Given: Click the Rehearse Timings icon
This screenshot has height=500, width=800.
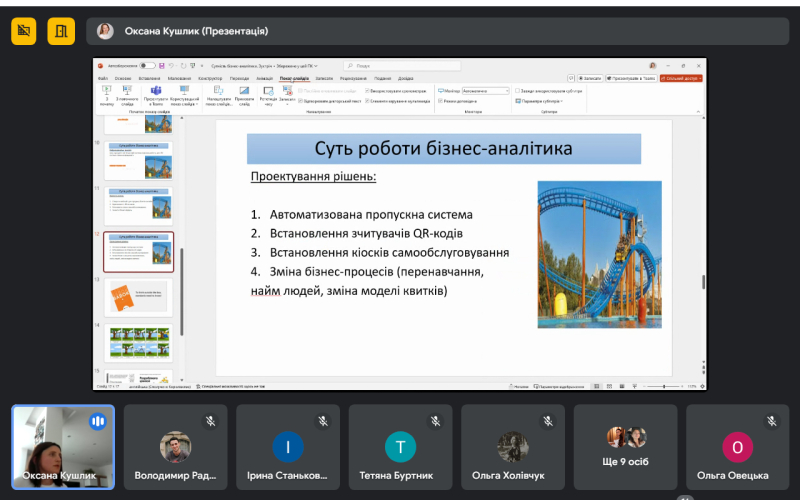Looking at the screenshot, I should tap(268, 96).
